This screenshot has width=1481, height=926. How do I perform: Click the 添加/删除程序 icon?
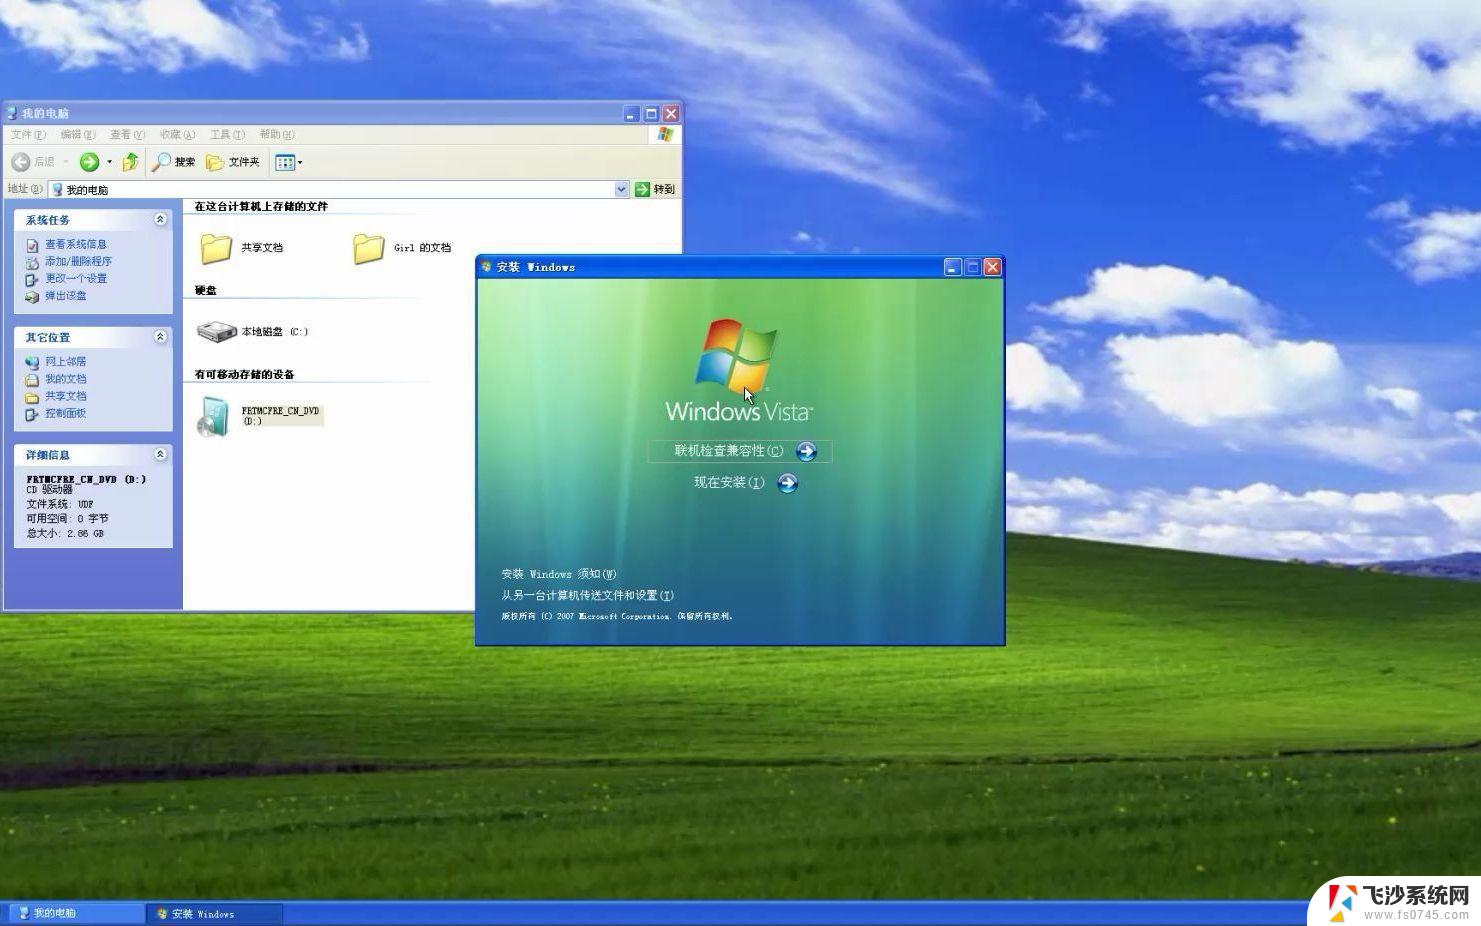pyautogui.click(x=32, y=262)
